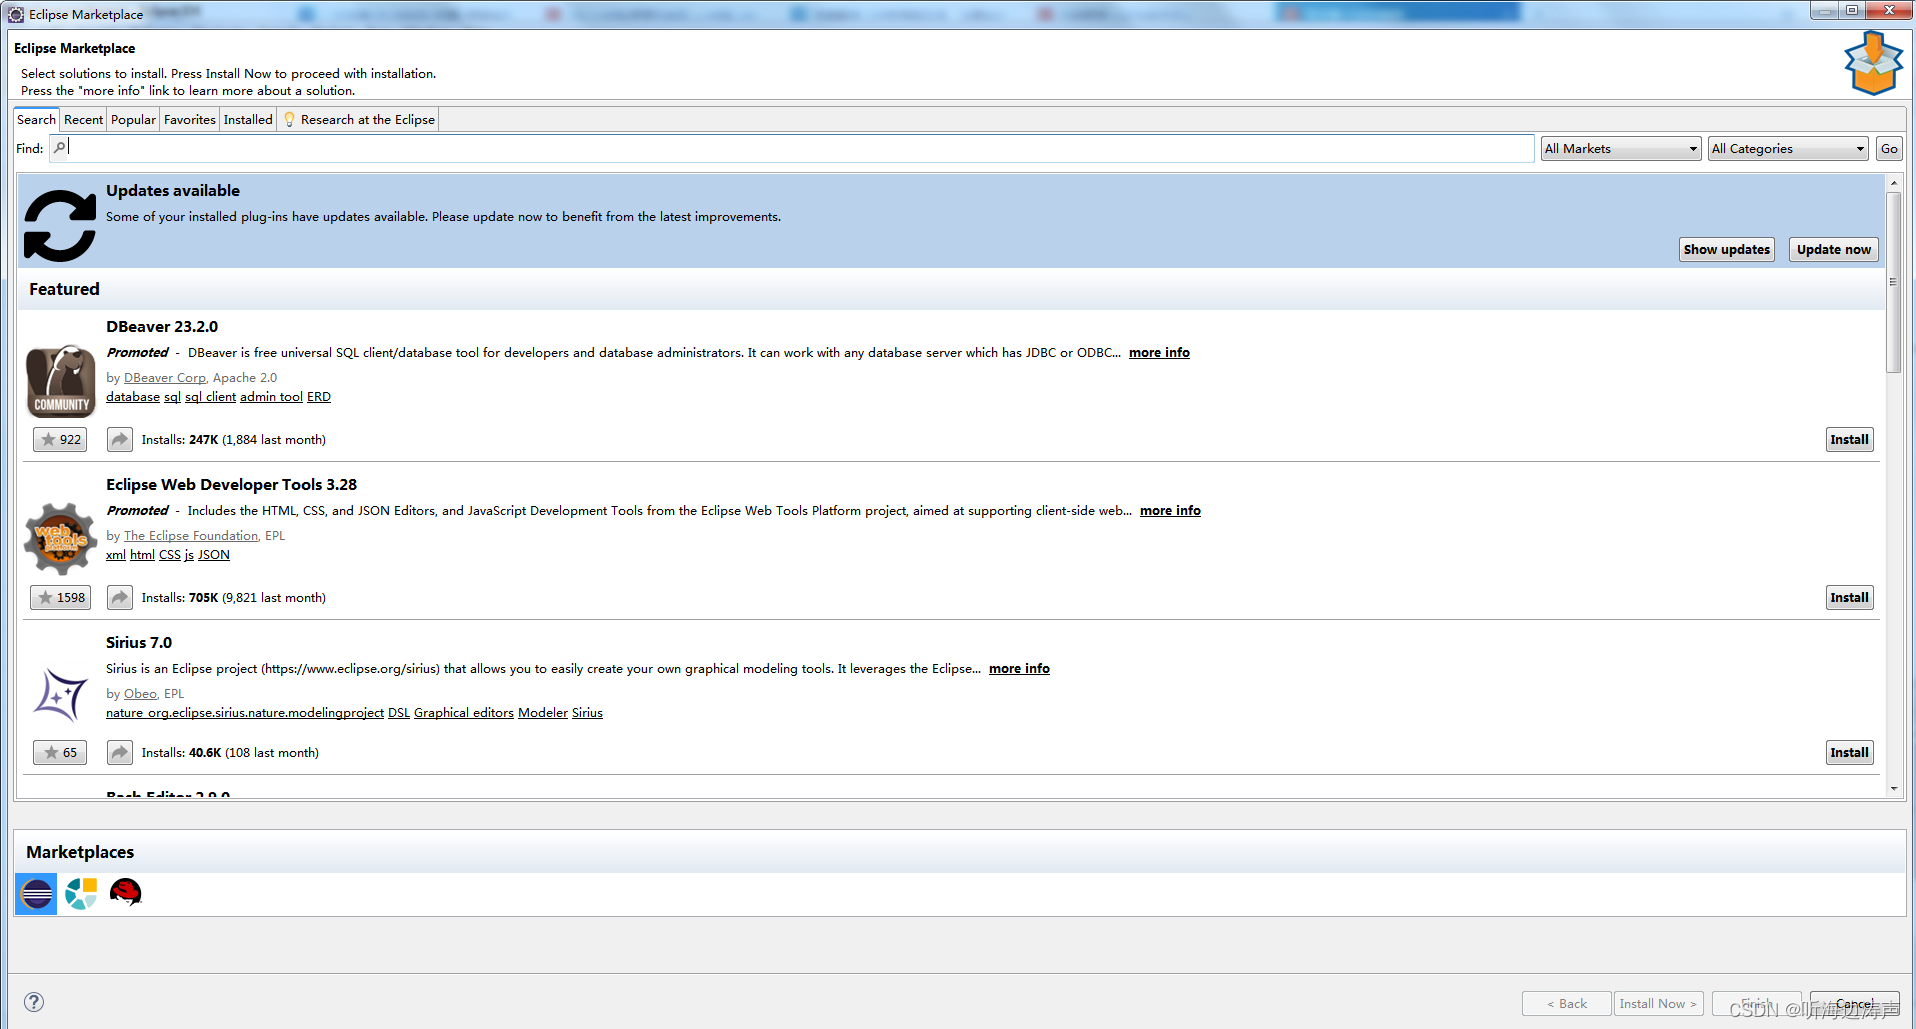Switch to the Popular tab
Viewport: 1916px width, 1029px height.
click(x=133, y=119)
